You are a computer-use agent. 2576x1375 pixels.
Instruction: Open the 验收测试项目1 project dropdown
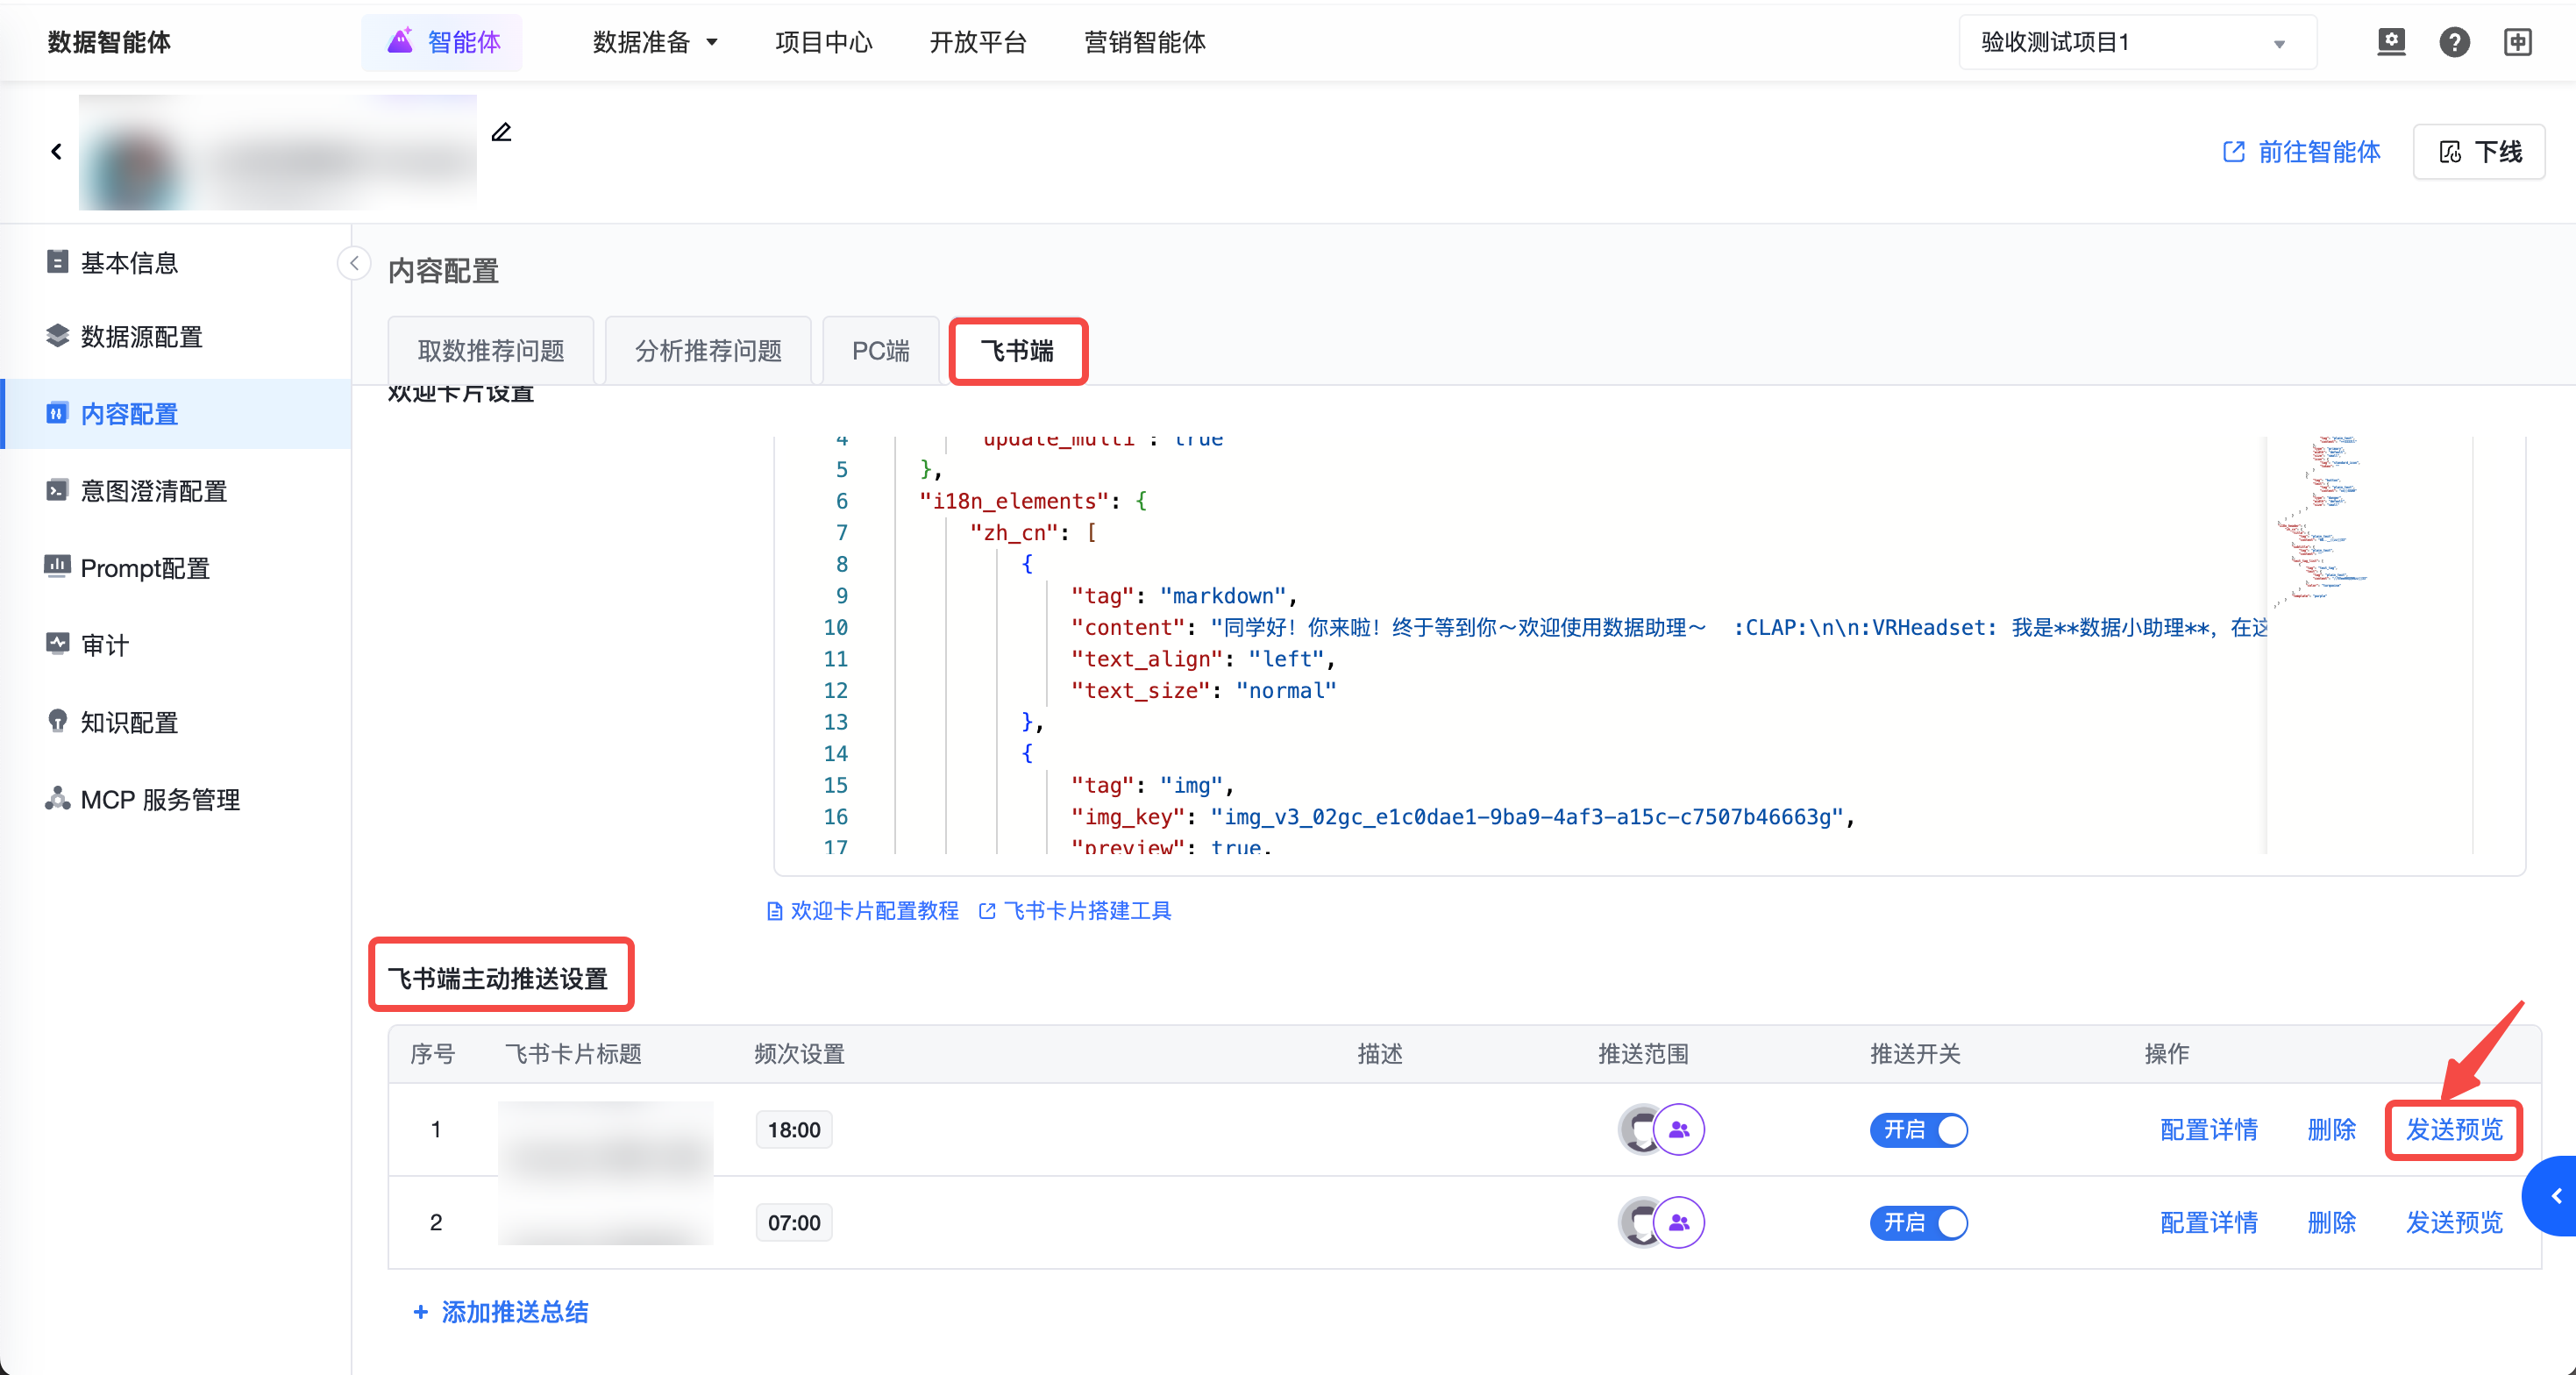(2136, 42)
